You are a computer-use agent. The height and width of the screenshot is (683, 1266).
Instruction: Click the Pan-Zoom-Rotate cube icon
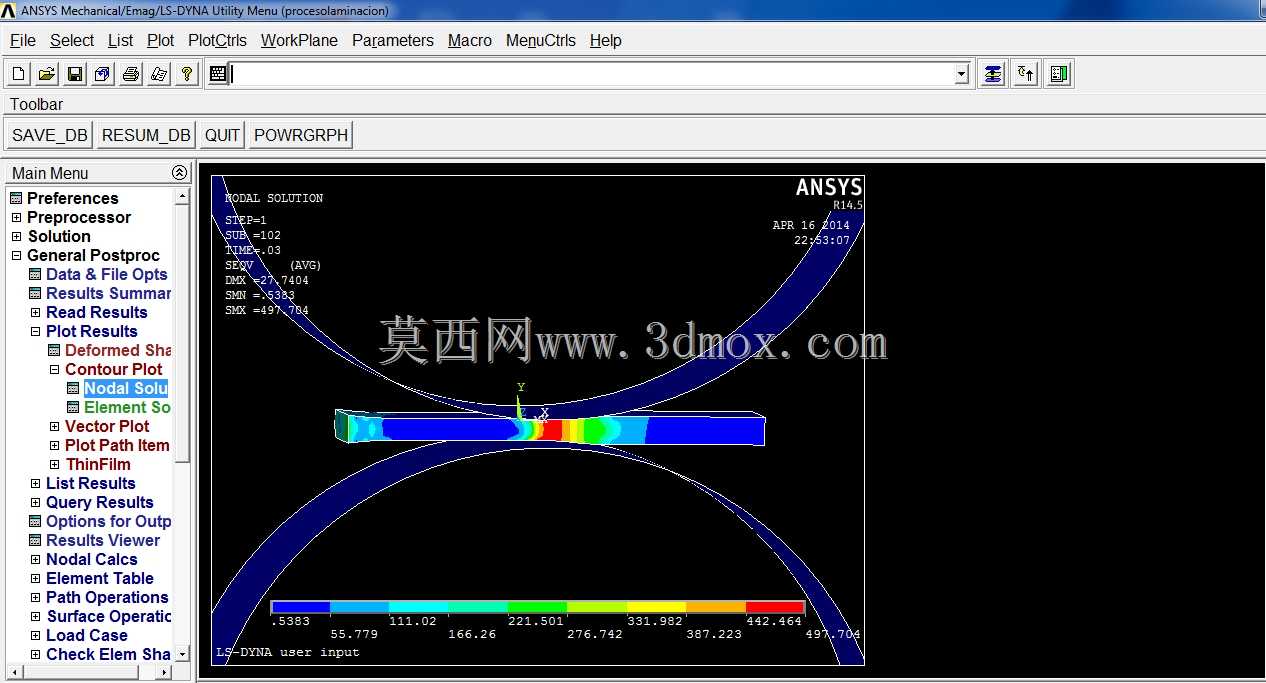point(103,74)
